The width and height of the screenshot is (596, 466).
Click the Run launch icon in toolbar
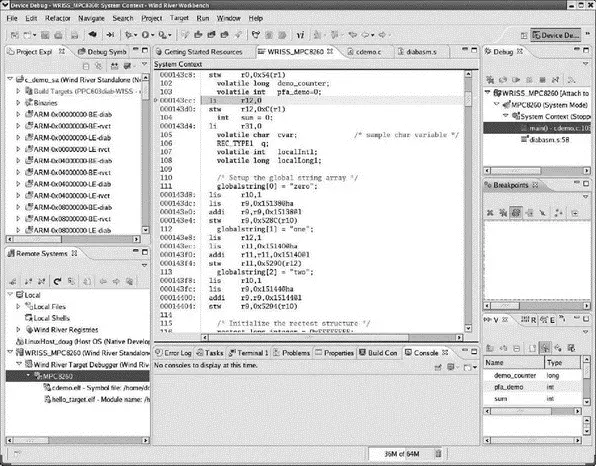[x=146, y=35]
